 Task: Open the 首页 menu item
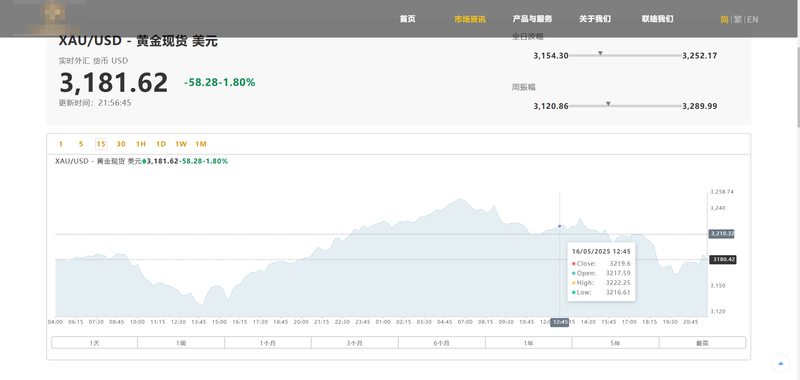coord(407,19)
